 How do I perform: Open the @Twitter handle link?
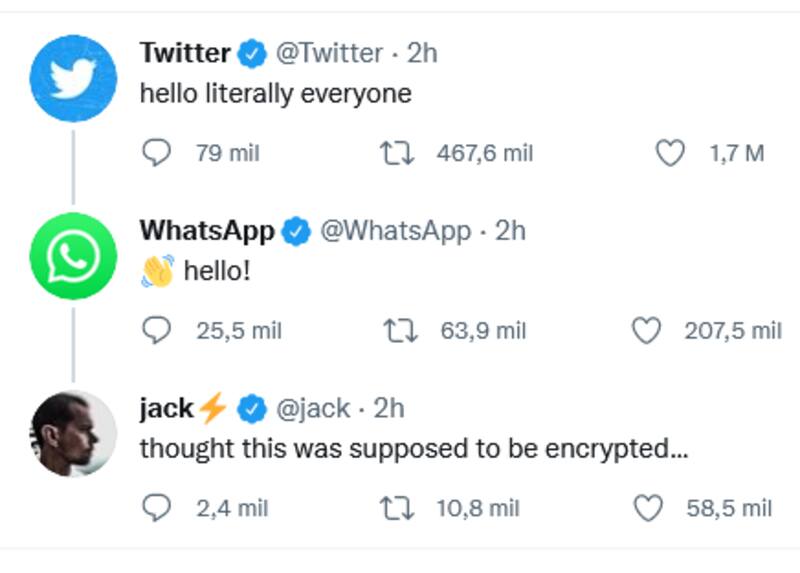(x=328, y=52)
